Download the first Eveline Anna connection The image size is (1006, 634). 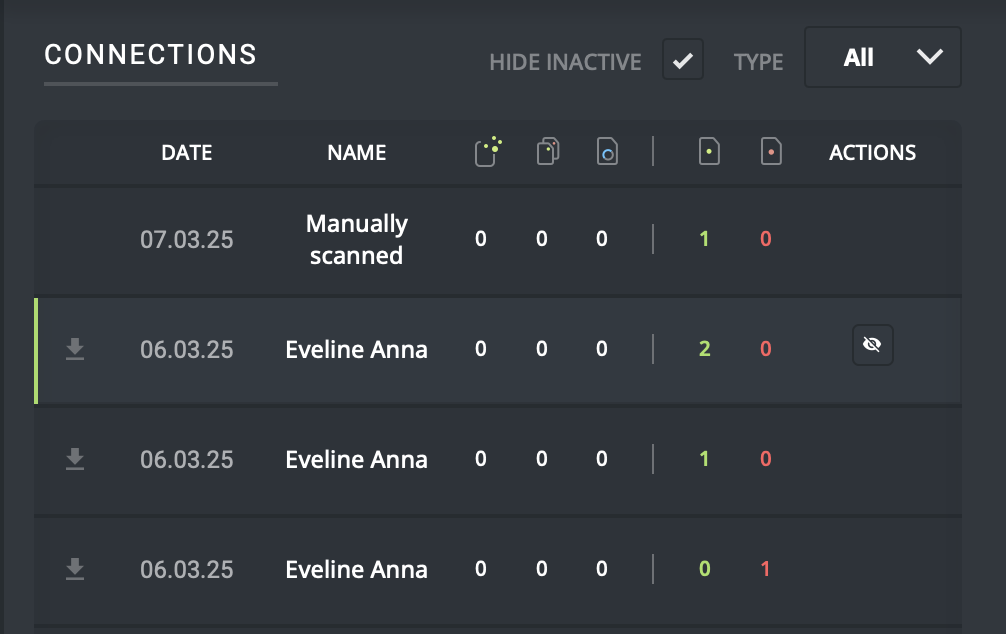[75, 349]
